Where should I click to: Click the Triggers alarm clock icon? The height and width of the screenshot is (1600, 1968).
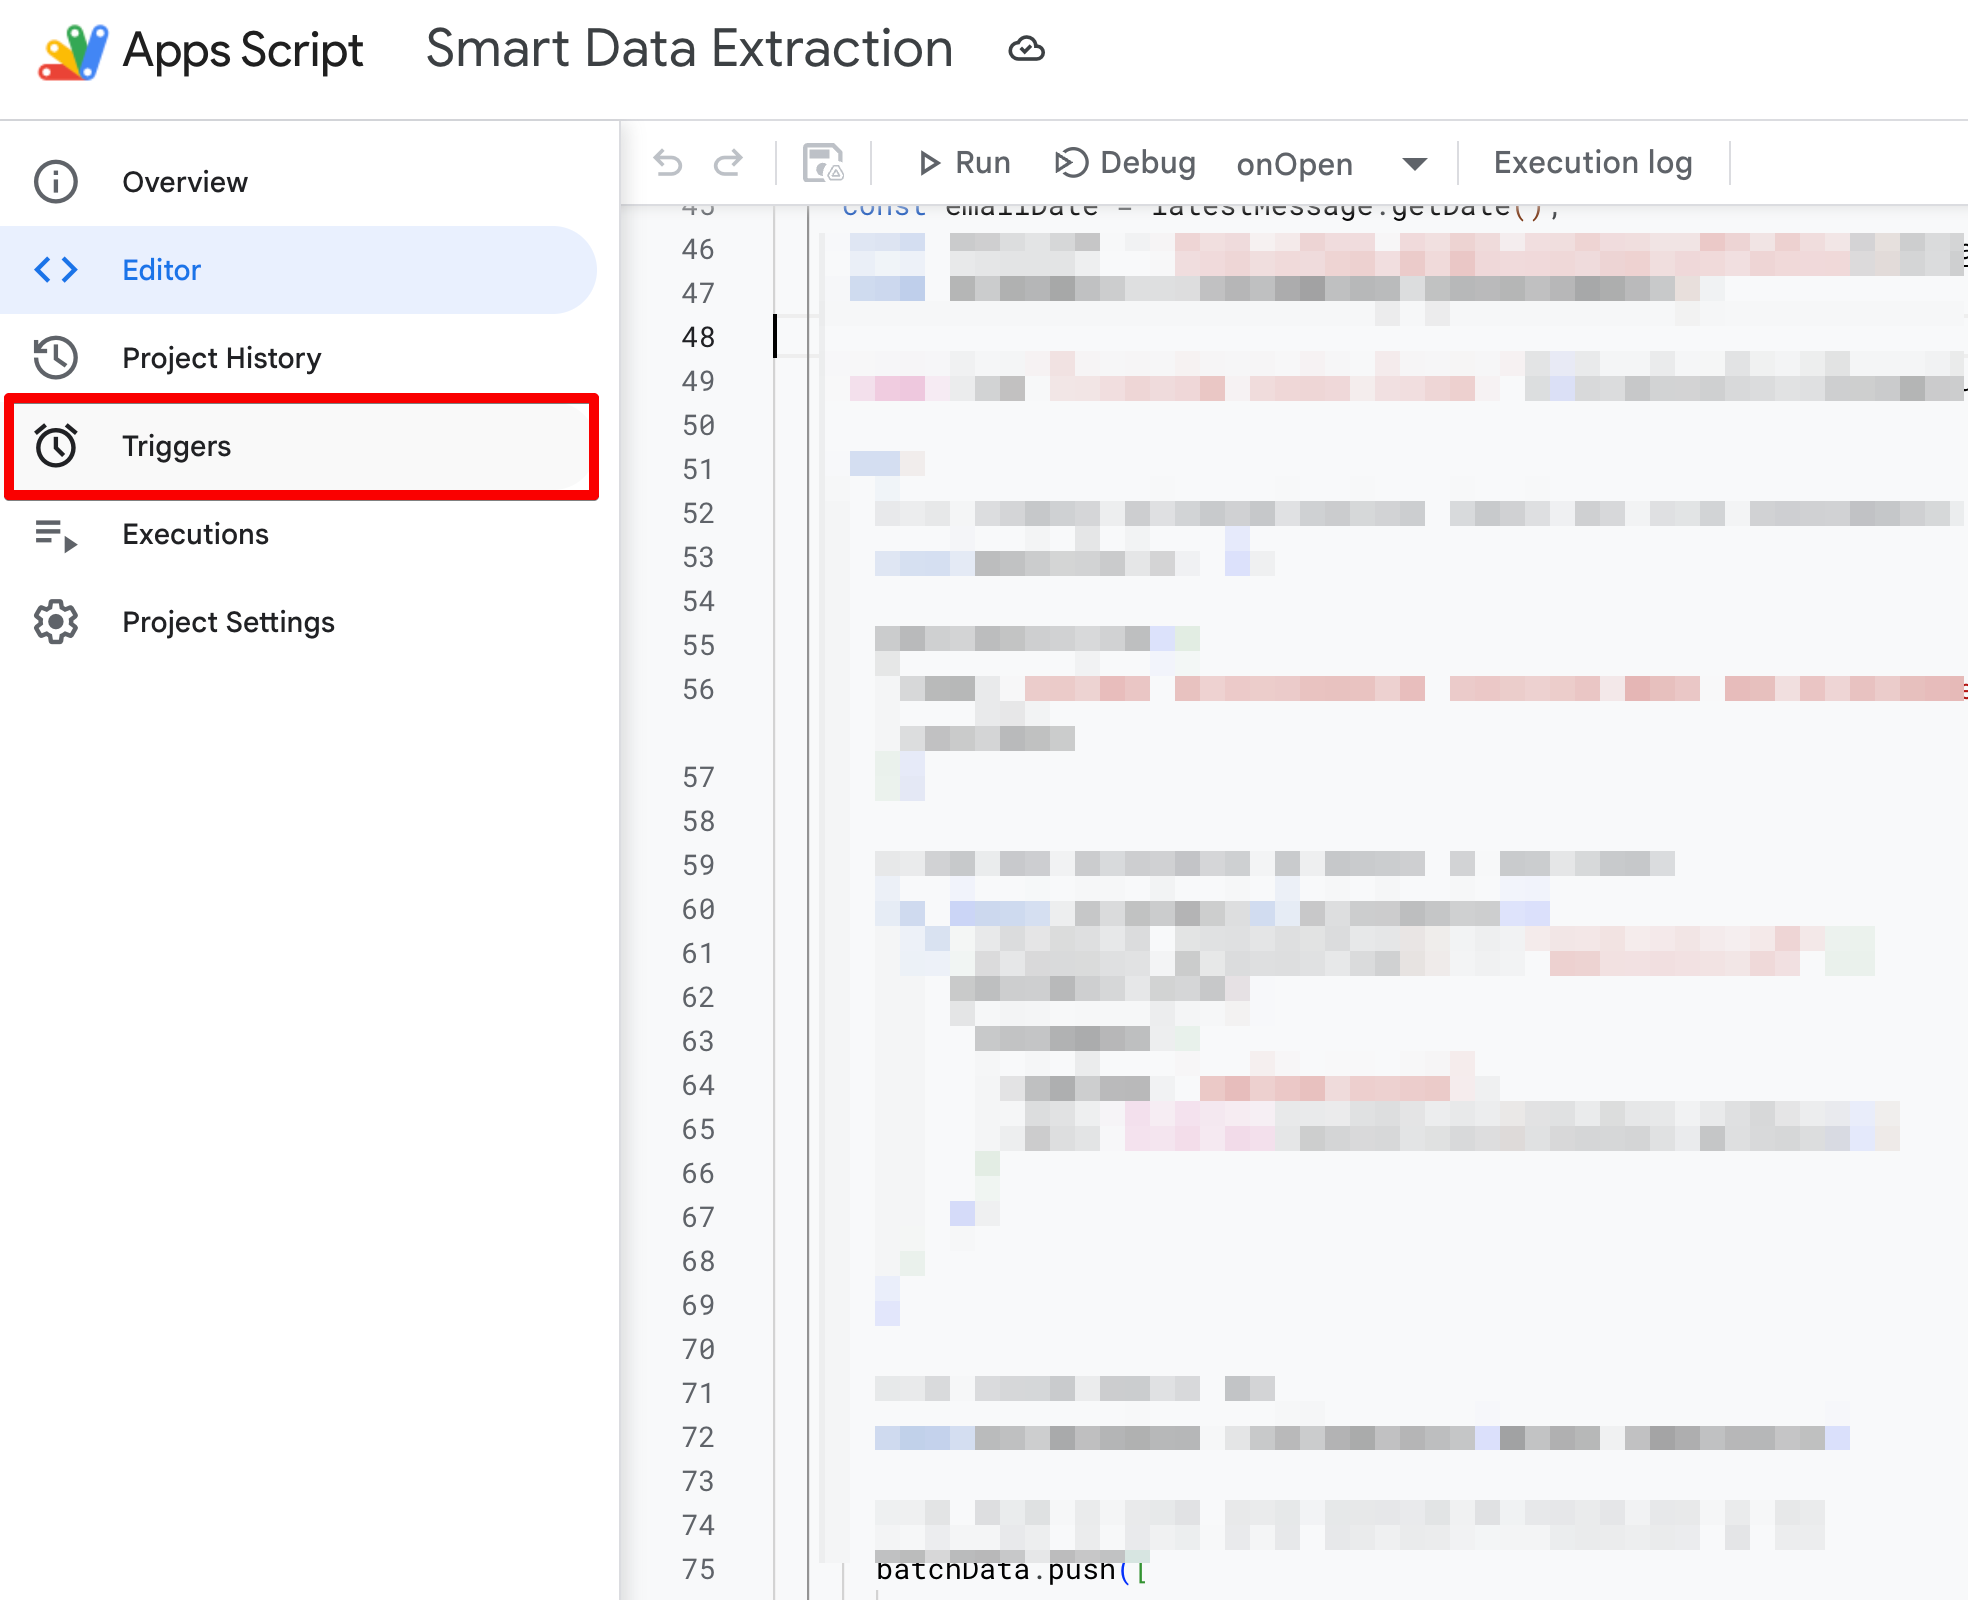[x=56, y=446]
